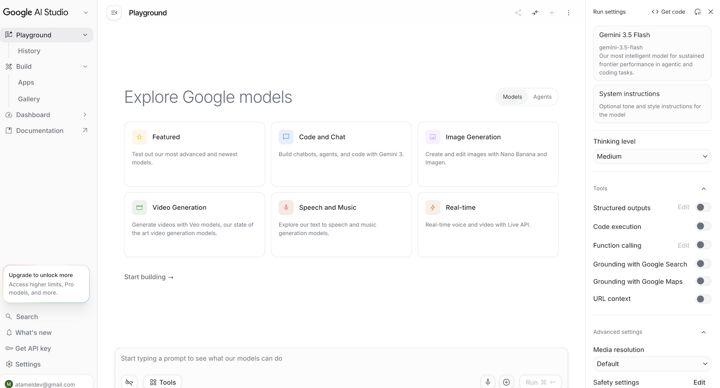Expand the Dashboard sidebar chevron

pyautogui.click(x=85, y=115)
